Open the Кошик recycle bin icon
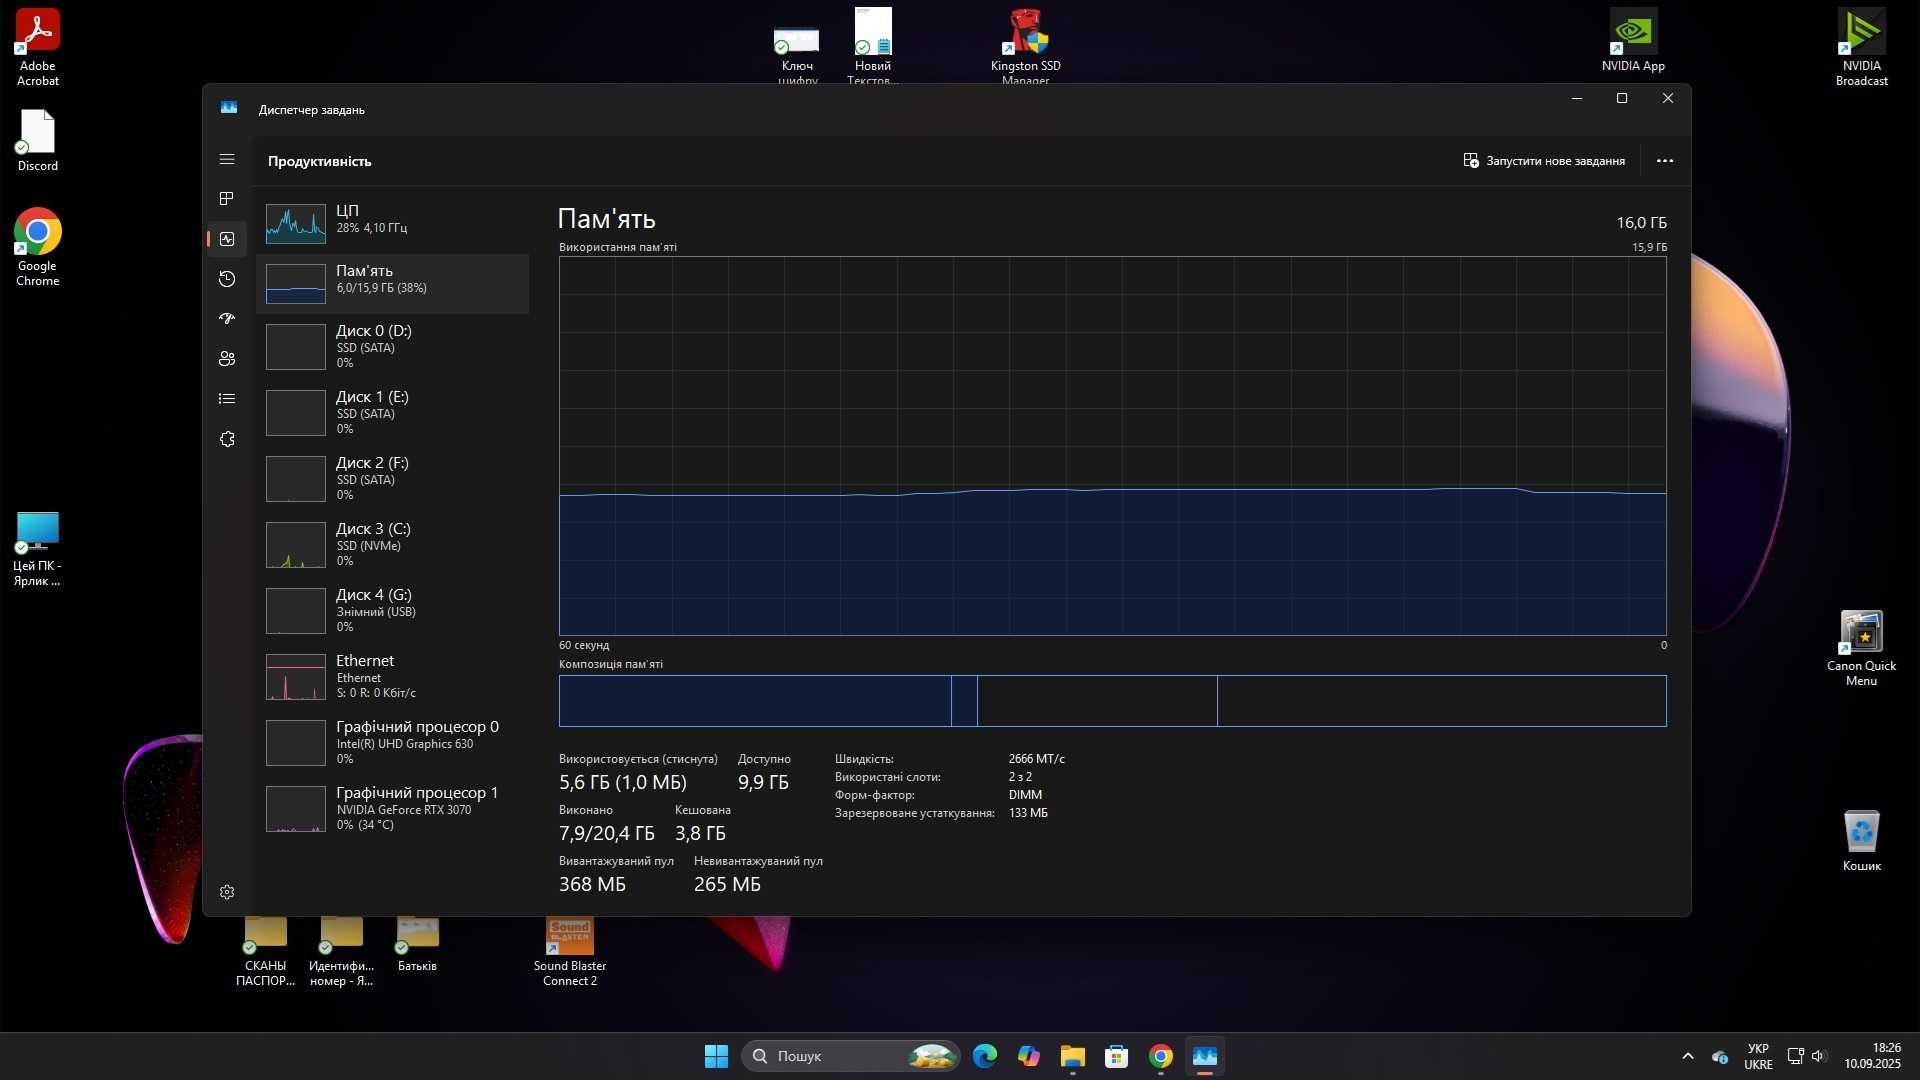The height and width of the screenshot is (1080, 1920). [x=1861, y=841]
